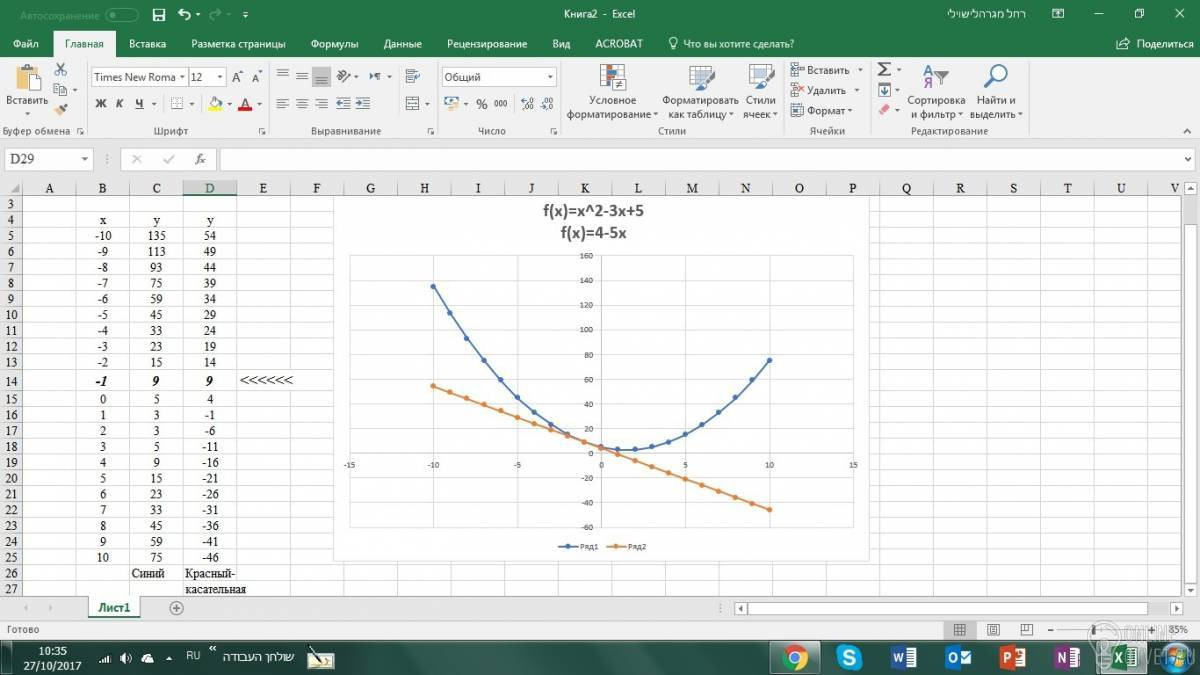Expand the number format dropdown

pyautogui.click(x=550, y=77)
